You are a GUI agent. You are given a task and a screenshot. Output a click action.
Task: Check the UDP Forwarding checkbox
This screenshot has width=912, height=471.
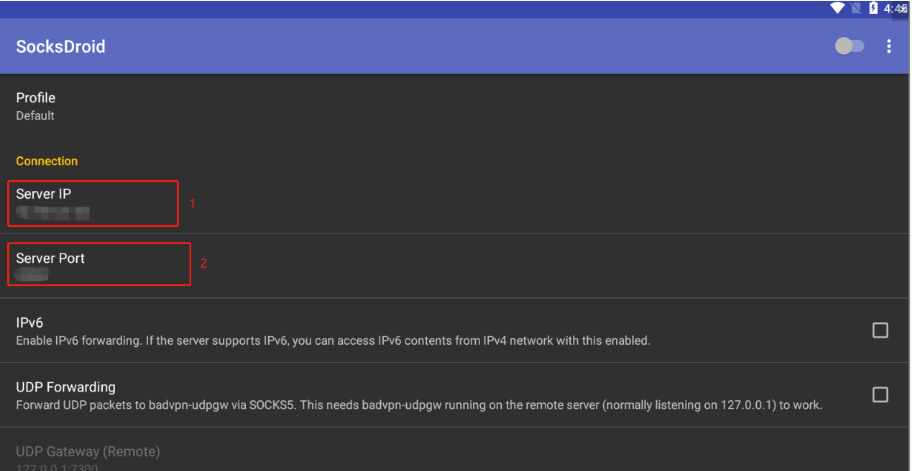(x=880, y=395)
